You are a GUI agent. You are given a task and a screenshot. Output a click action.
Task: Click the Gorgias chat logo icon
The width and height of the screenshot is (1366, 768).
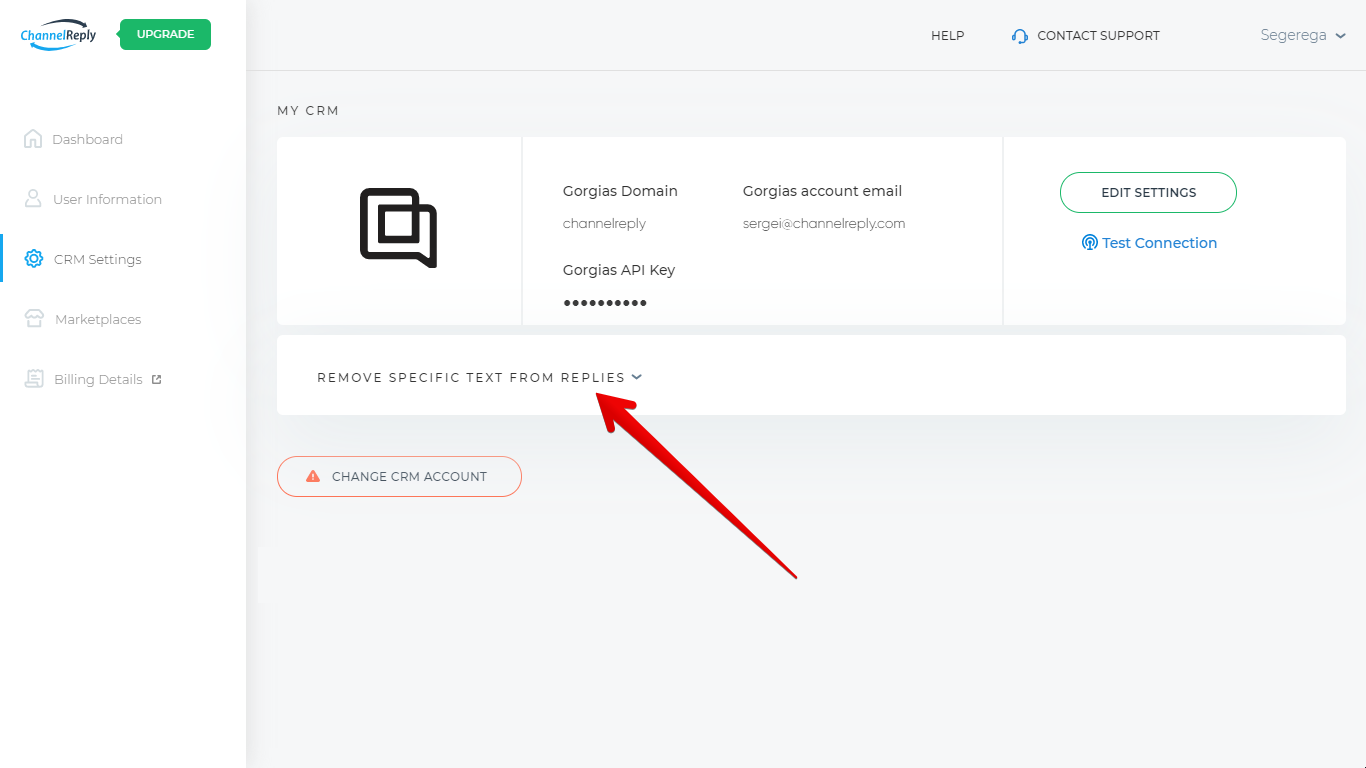398,228
